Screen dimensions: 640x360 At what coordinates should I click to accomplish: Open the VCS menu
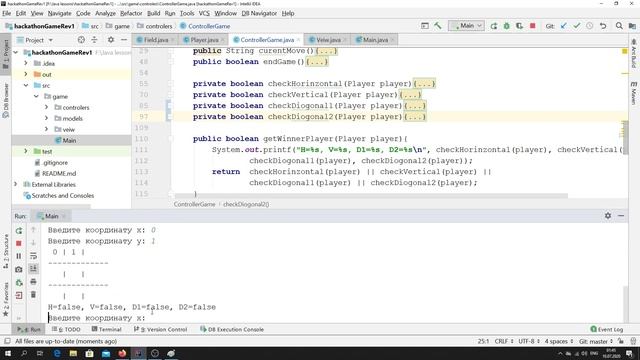pos(204,13)
